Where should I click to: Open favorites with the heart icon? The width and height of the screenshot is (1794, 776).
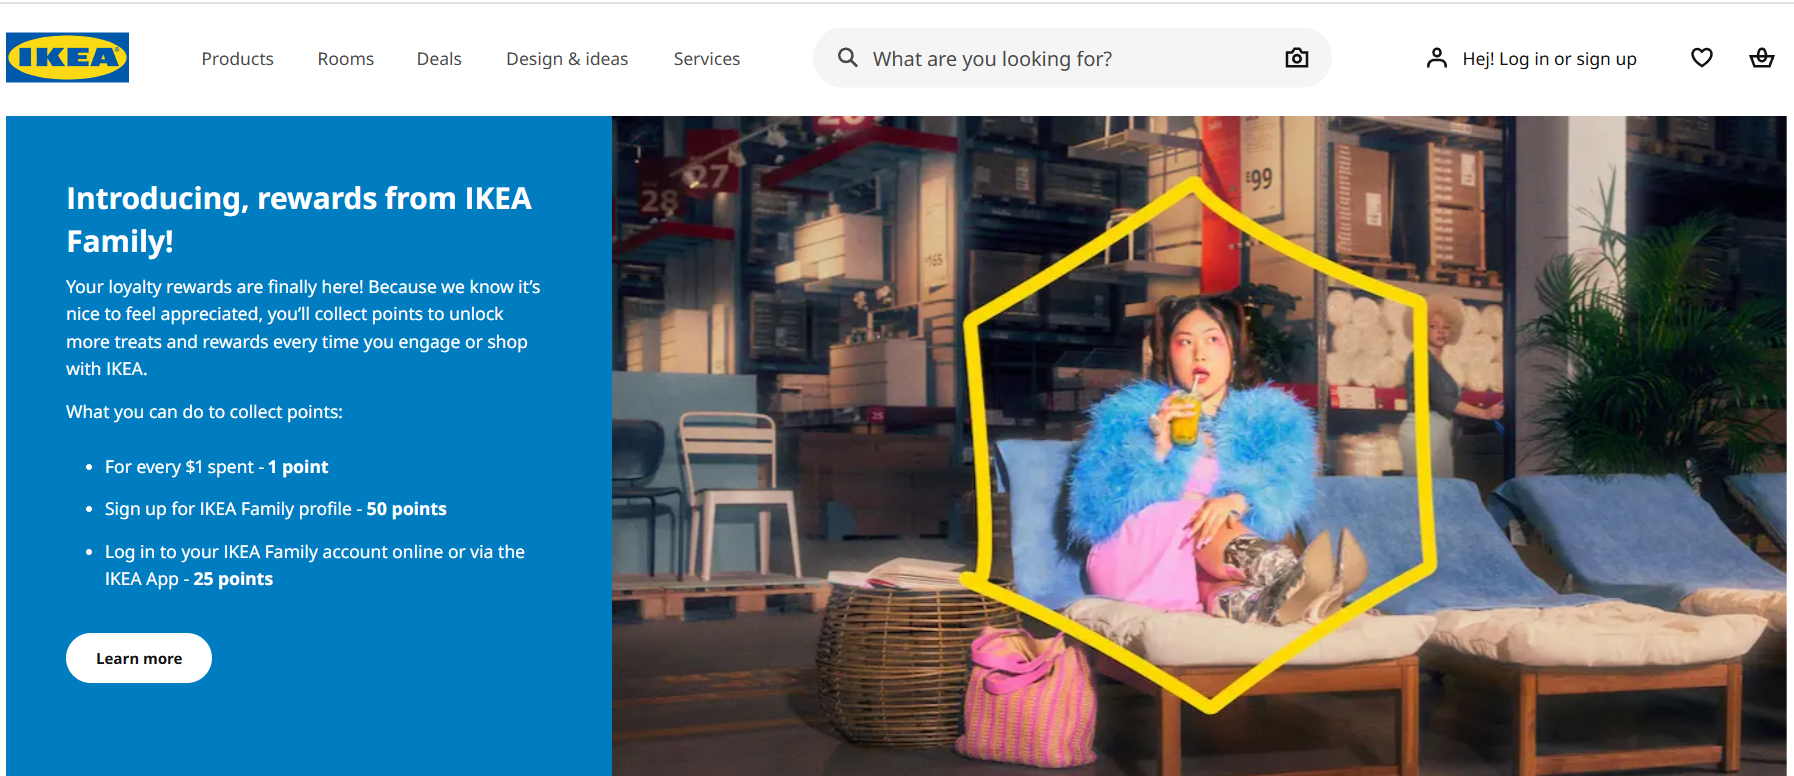tap(1701, 58)
